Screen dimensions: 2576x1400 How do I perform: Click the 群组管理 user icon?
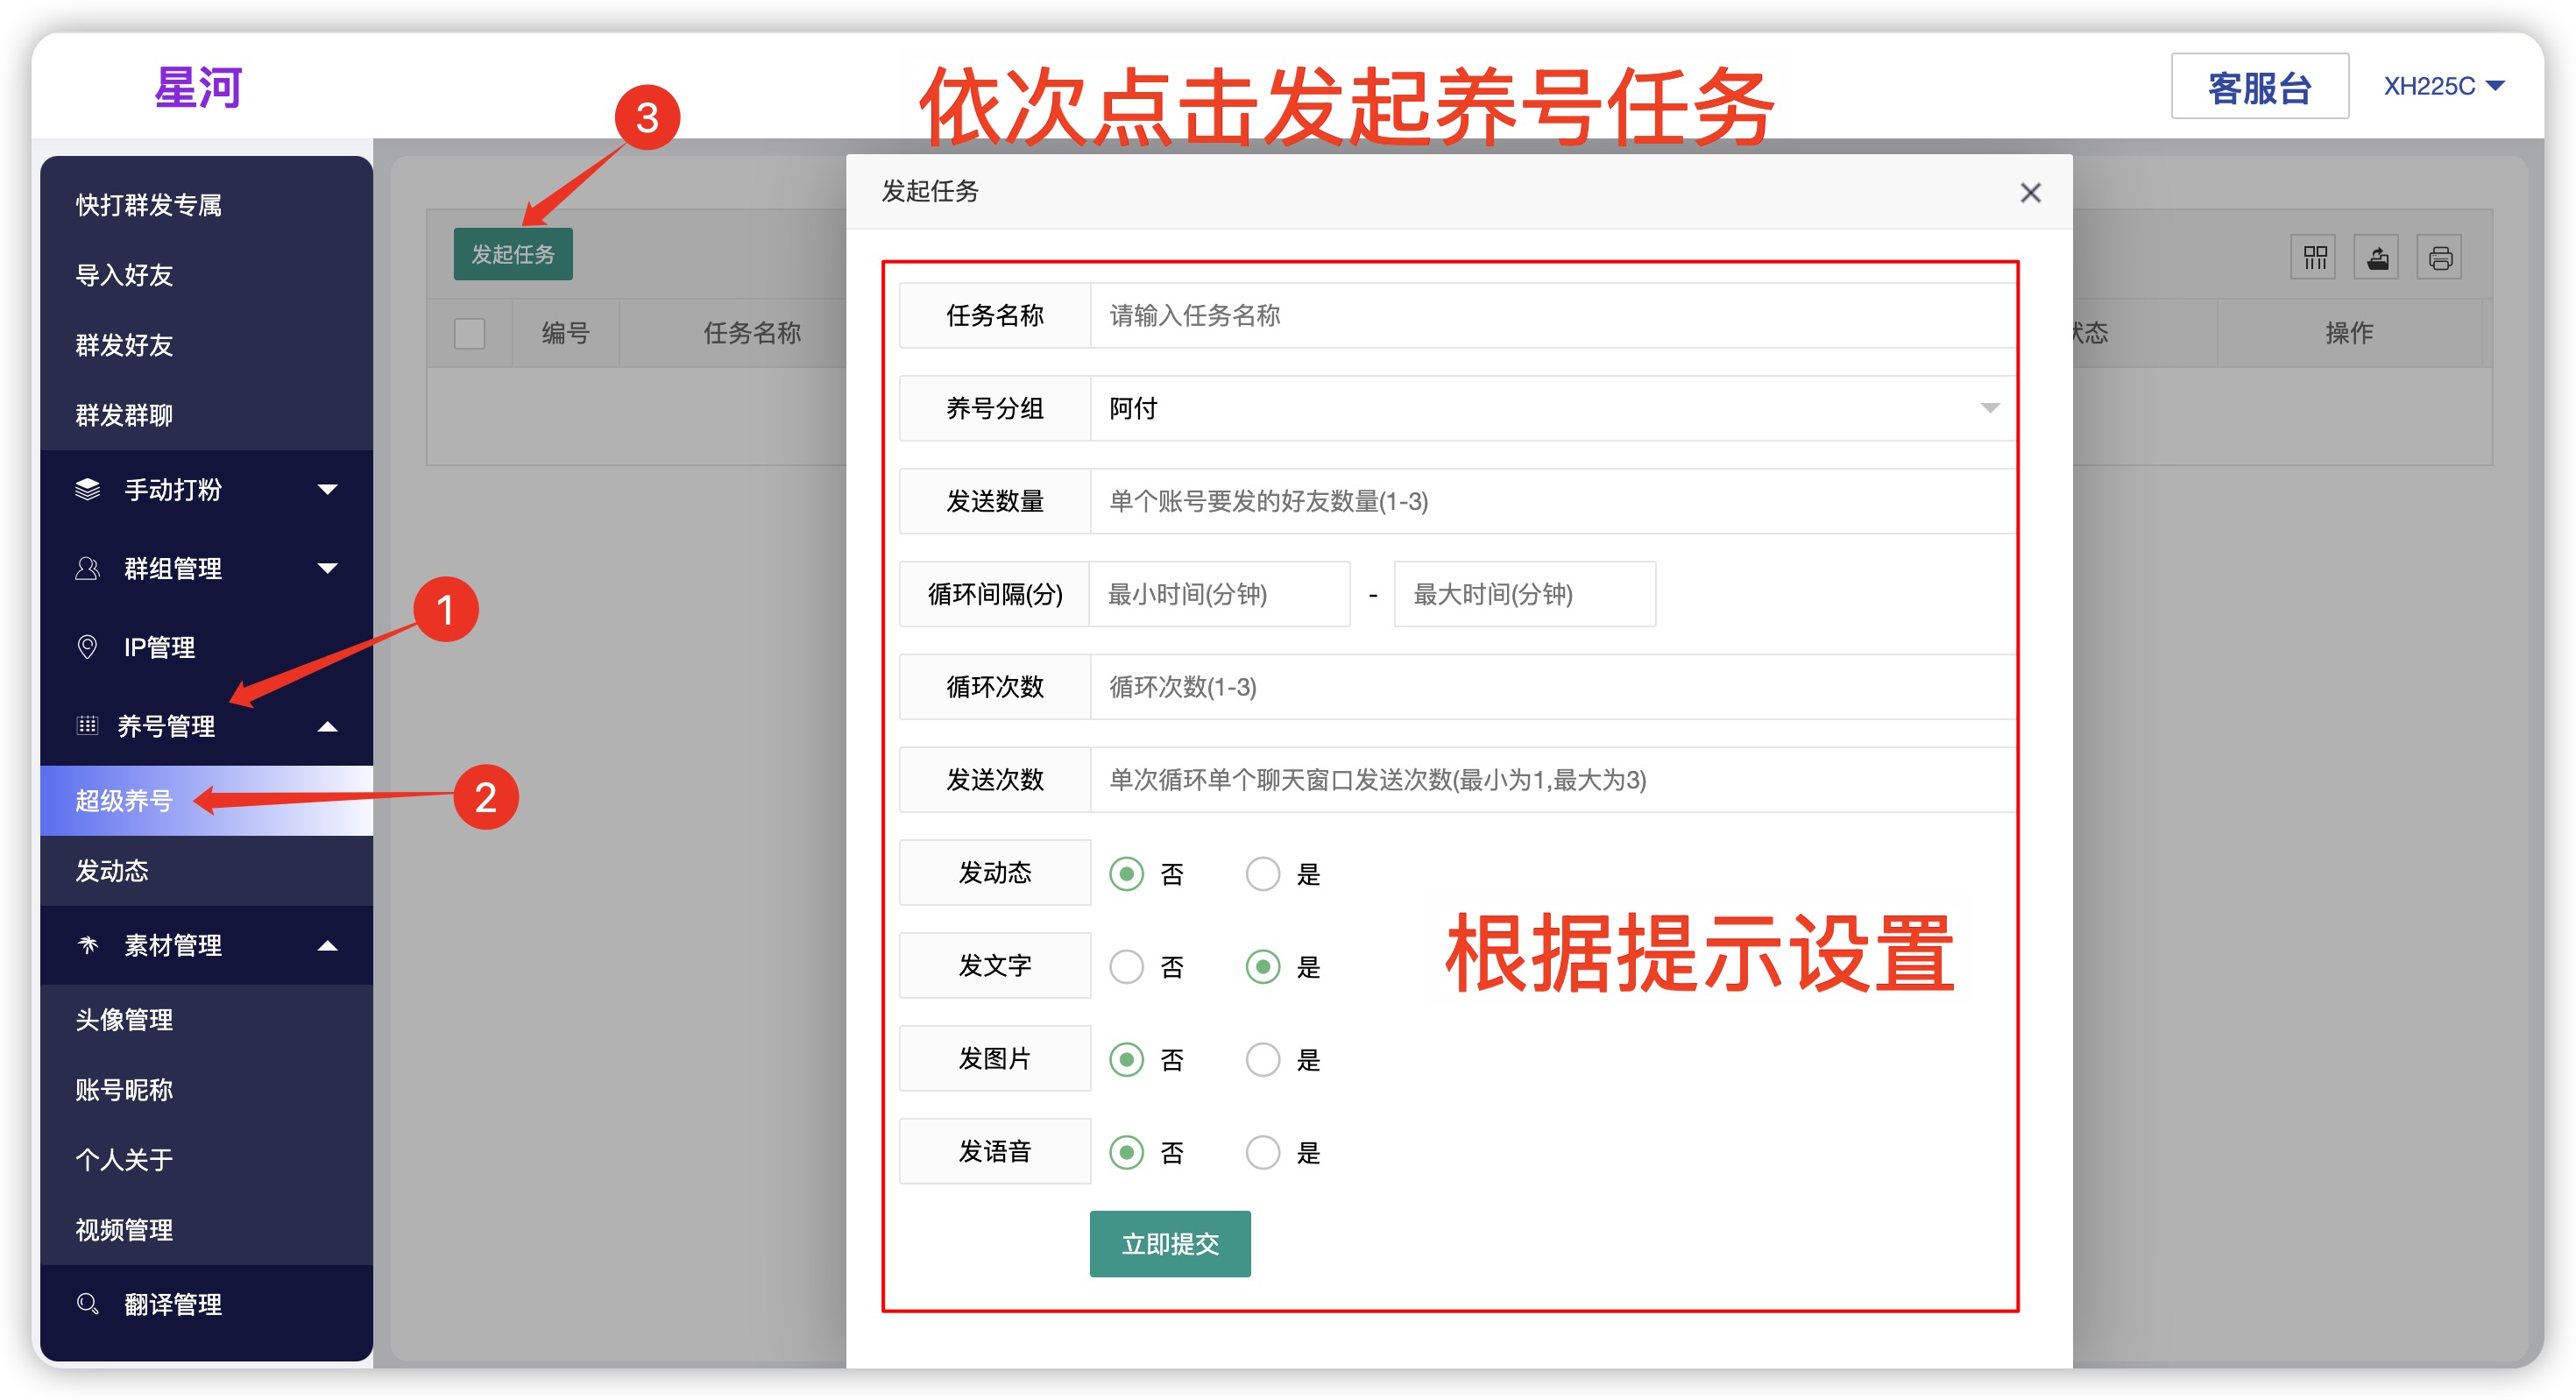[x=88, y=568]
